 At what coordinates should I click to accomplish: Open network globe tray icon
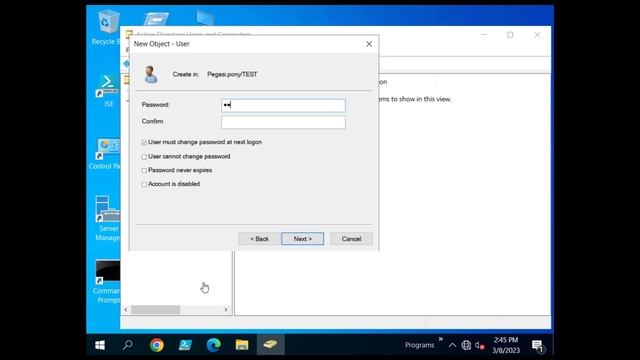pos(466,345)
